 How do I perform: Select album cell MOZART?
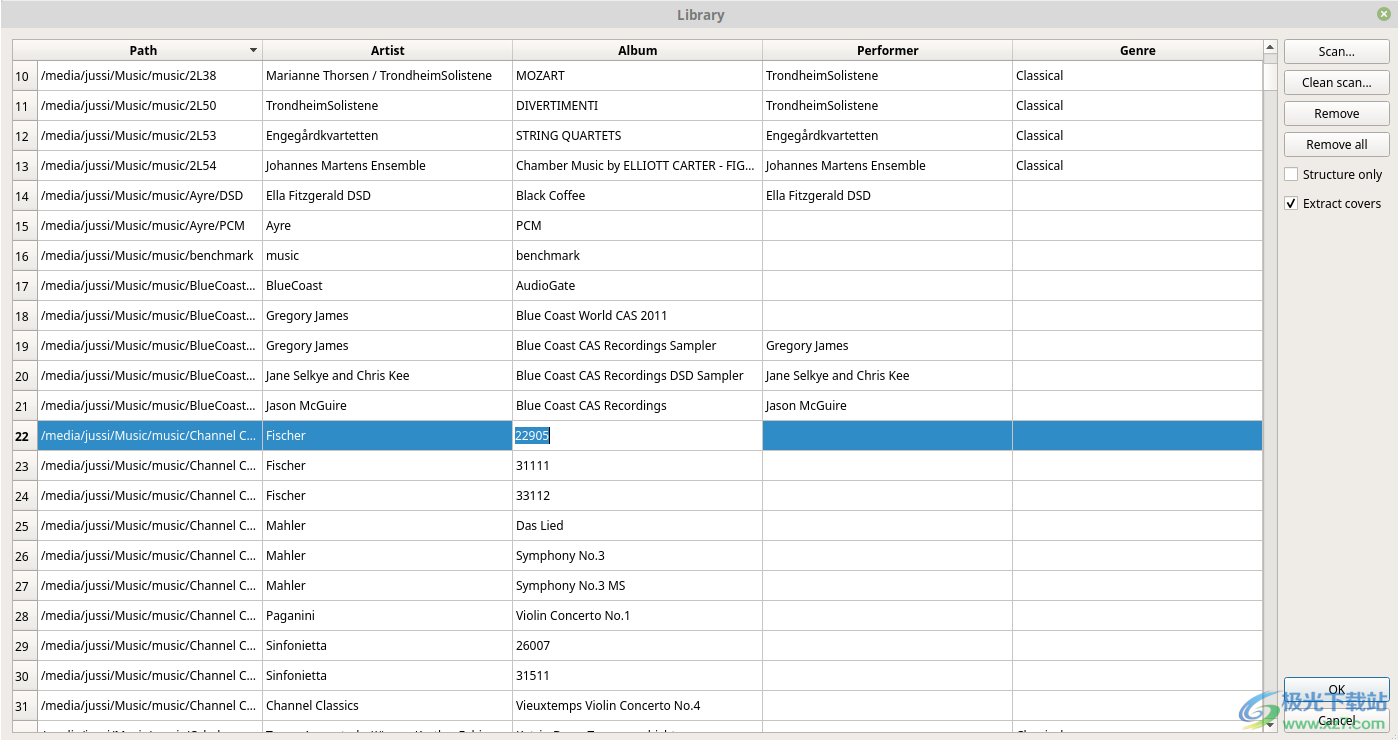coord(638,76)
